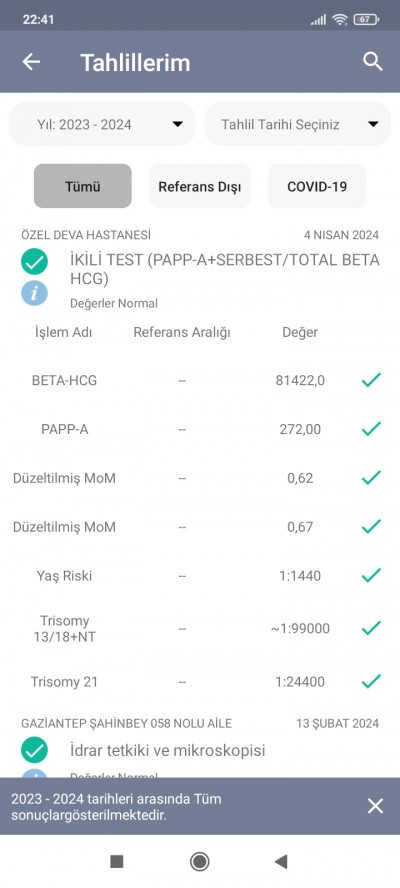This screenshot has height=888, width=400.
Task: Select the Tümü filter tab
Action: point(83,186)
